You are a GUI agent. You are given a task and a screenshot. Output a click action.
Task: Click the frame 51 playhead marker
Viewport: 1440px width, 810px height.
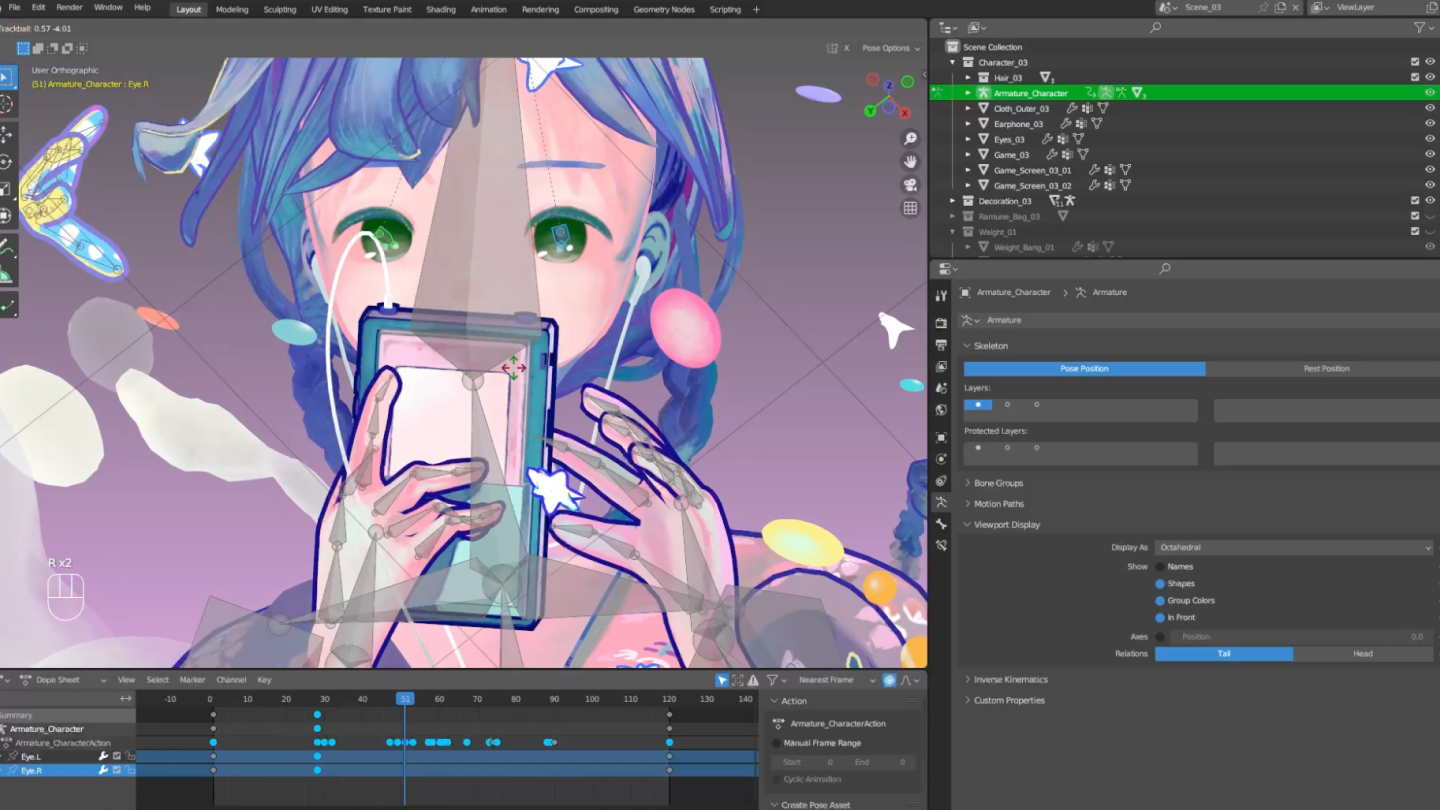405,699
